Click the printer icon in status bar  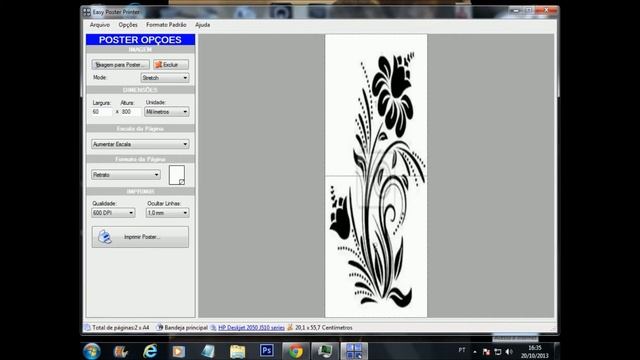pos(213,327)
